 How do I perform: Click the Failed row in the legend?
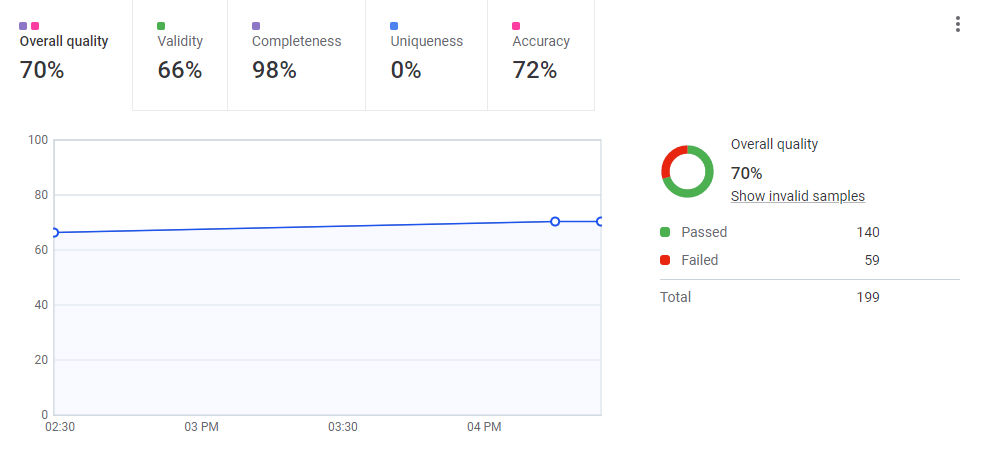(x=770, y=260)
